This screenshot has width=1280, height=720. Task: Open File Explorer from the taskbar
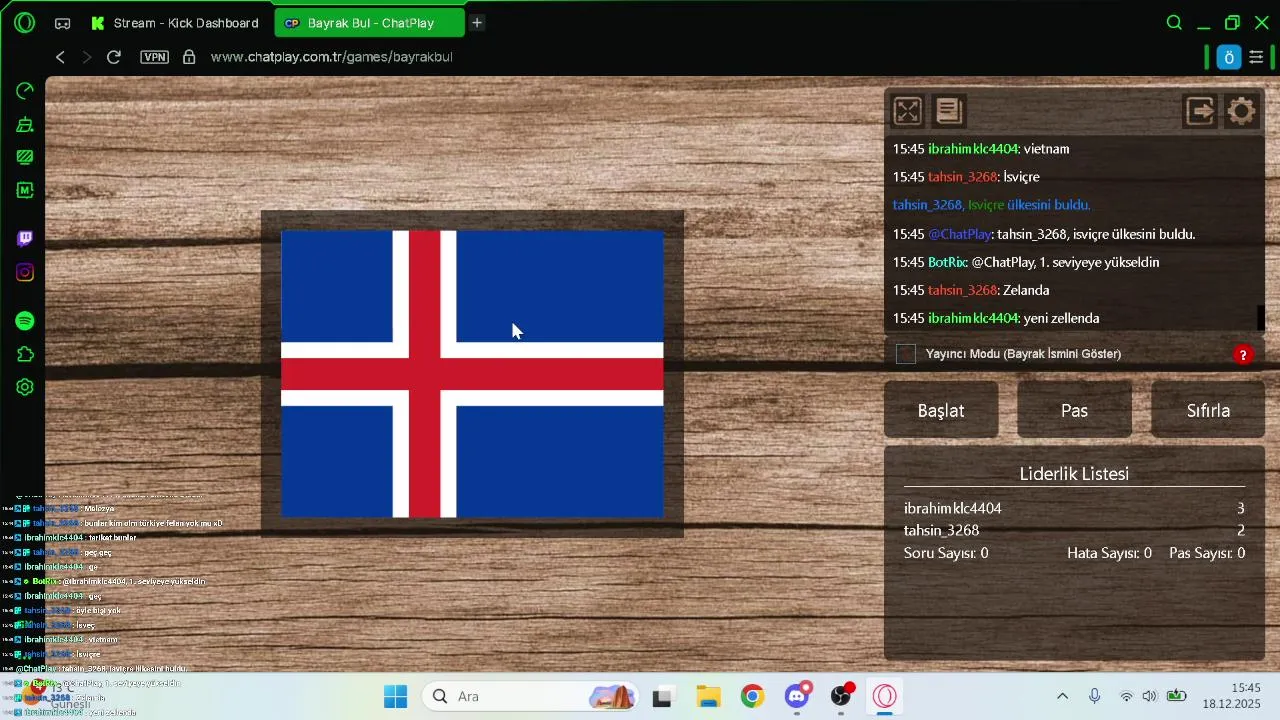pos(708,696)
